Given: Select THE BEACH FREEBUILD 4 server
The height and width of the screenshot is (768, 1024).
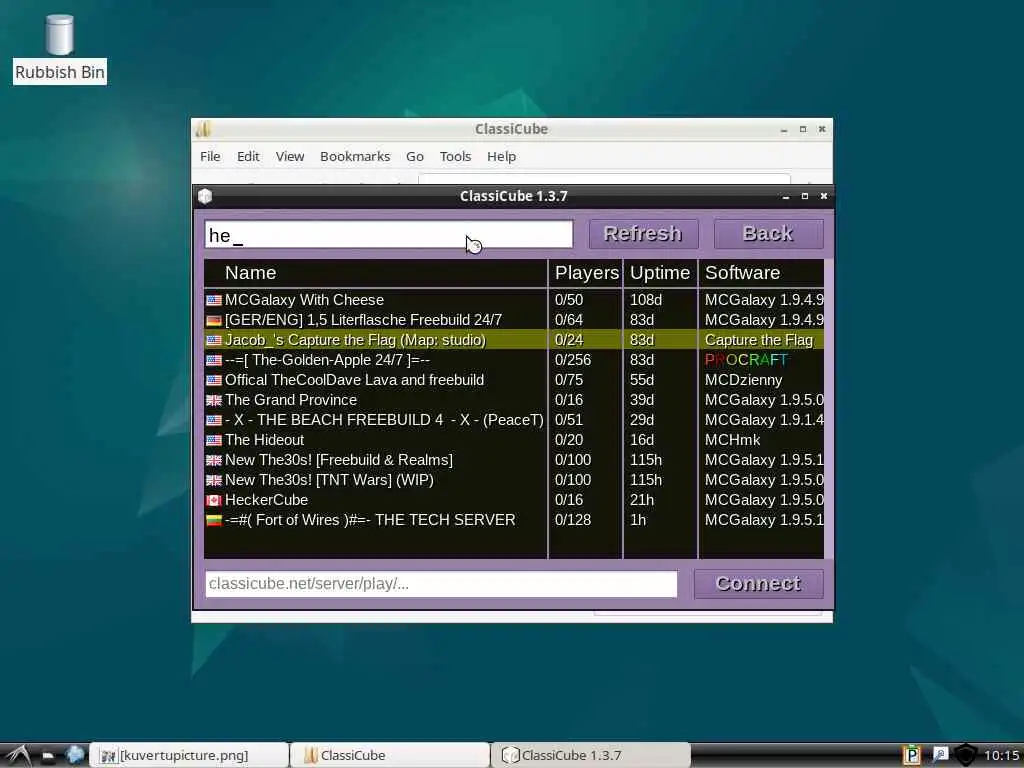Looking at the screenshot, I should click(514, 420).
